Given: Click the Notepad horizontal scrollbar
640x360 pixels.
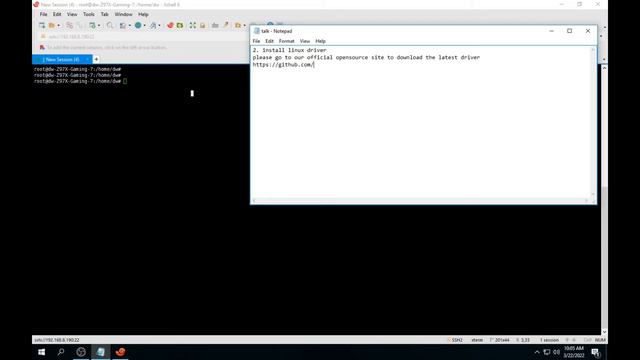Looking at the screenshot, I should [x=420, y=200].
